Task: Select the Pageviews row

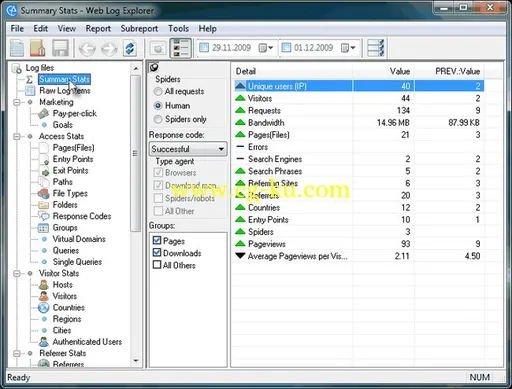Action: point(359,244)
